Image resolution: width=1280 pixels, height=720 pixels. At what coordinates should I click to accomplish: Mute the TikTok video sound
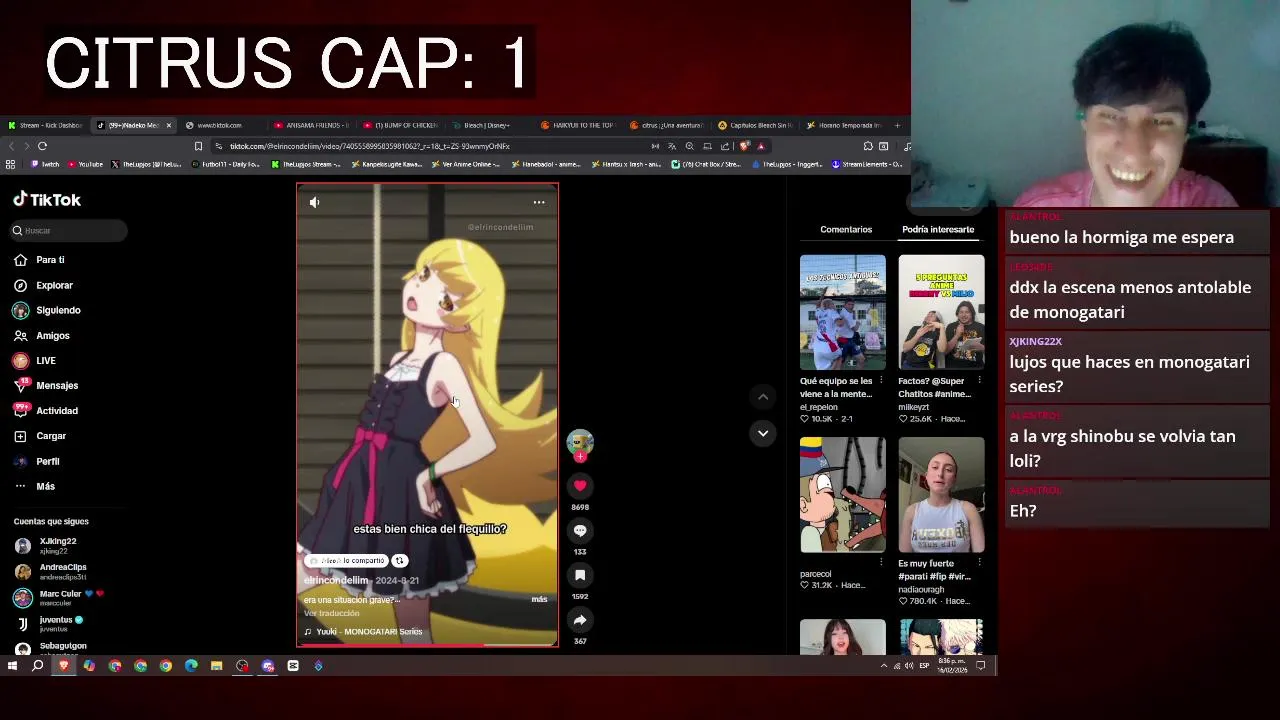point(314,202)
